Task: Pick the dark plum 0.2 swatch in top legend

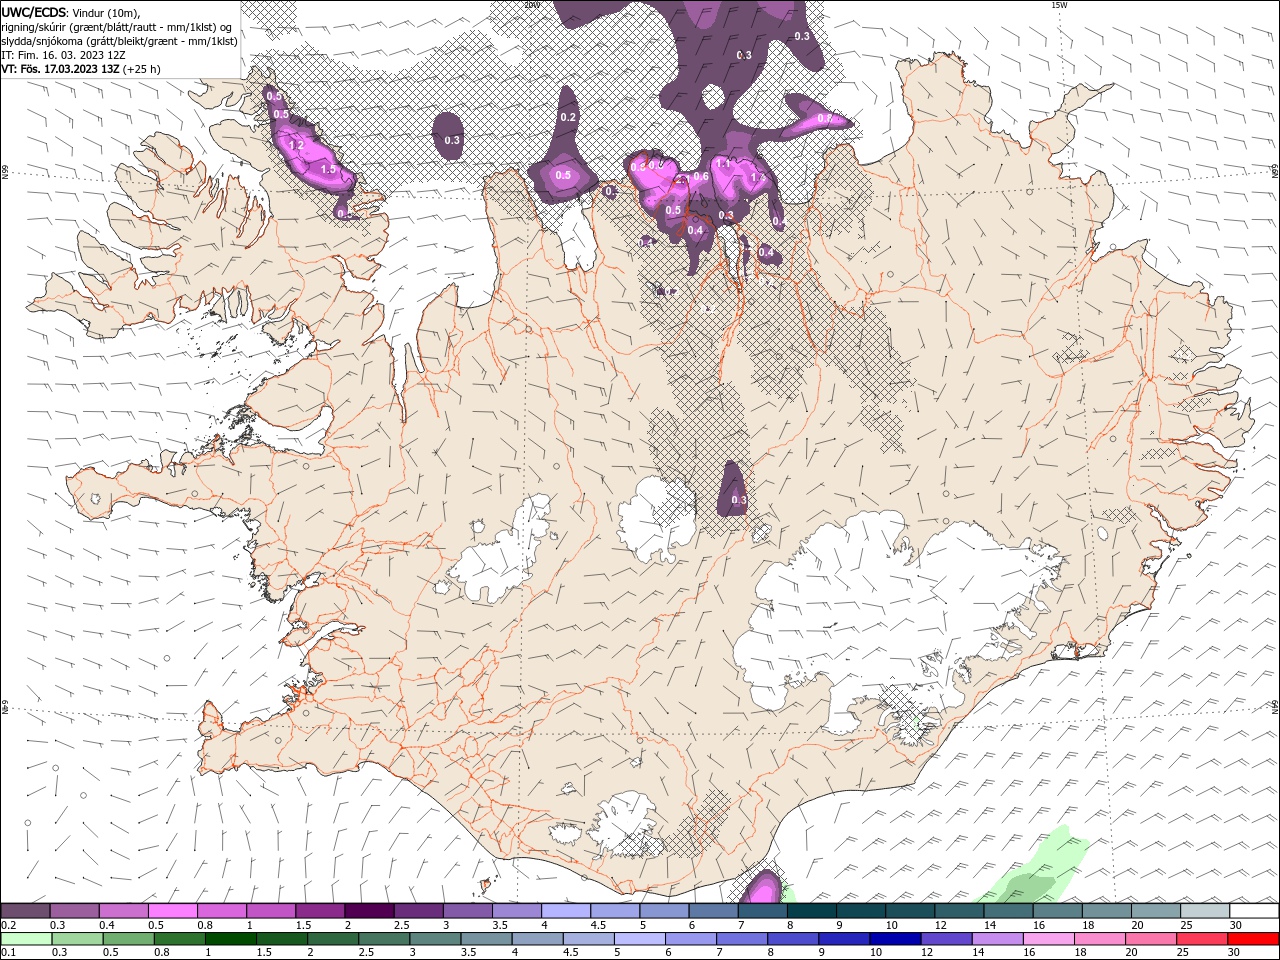Action: pyautogui.click(x=25, y=911)
